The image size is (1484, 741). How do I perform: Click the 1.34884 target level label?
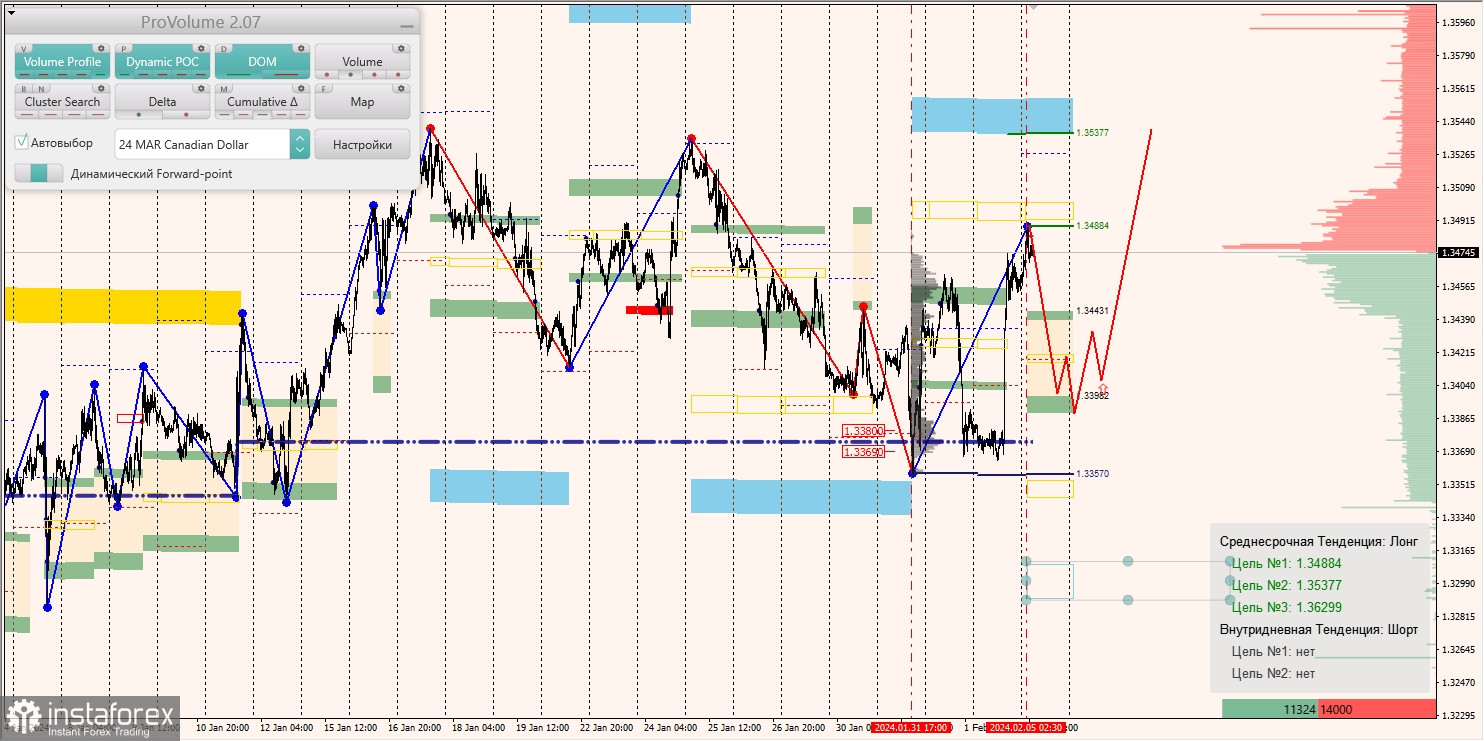1092,226
